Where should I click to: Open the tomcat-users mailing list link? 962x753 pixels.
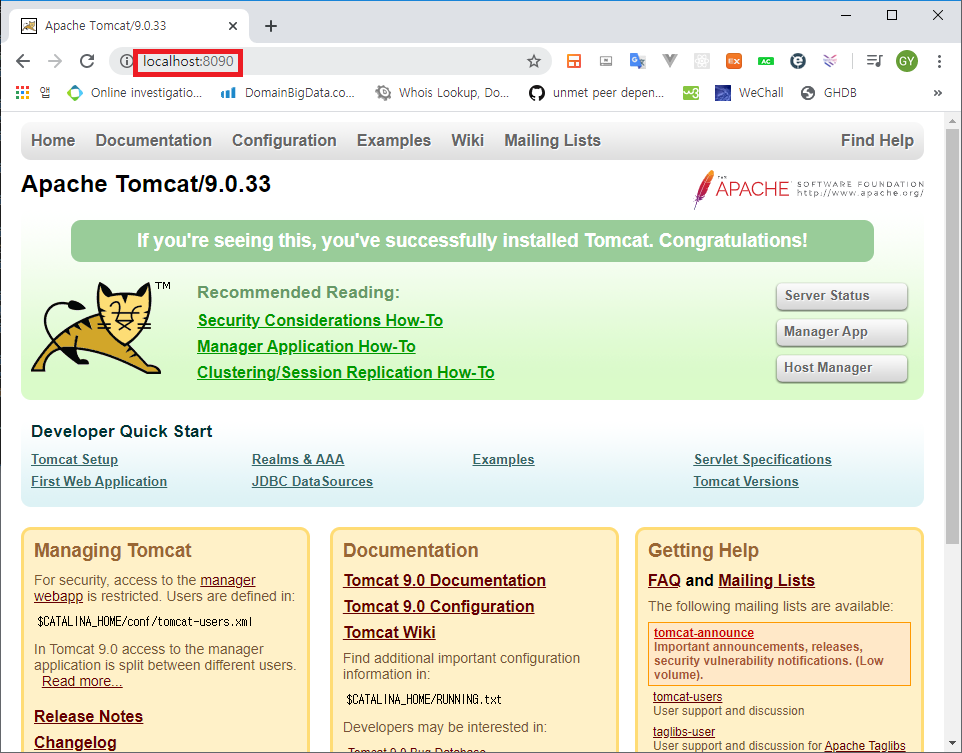pyautogui.click(x=687, y=697)
